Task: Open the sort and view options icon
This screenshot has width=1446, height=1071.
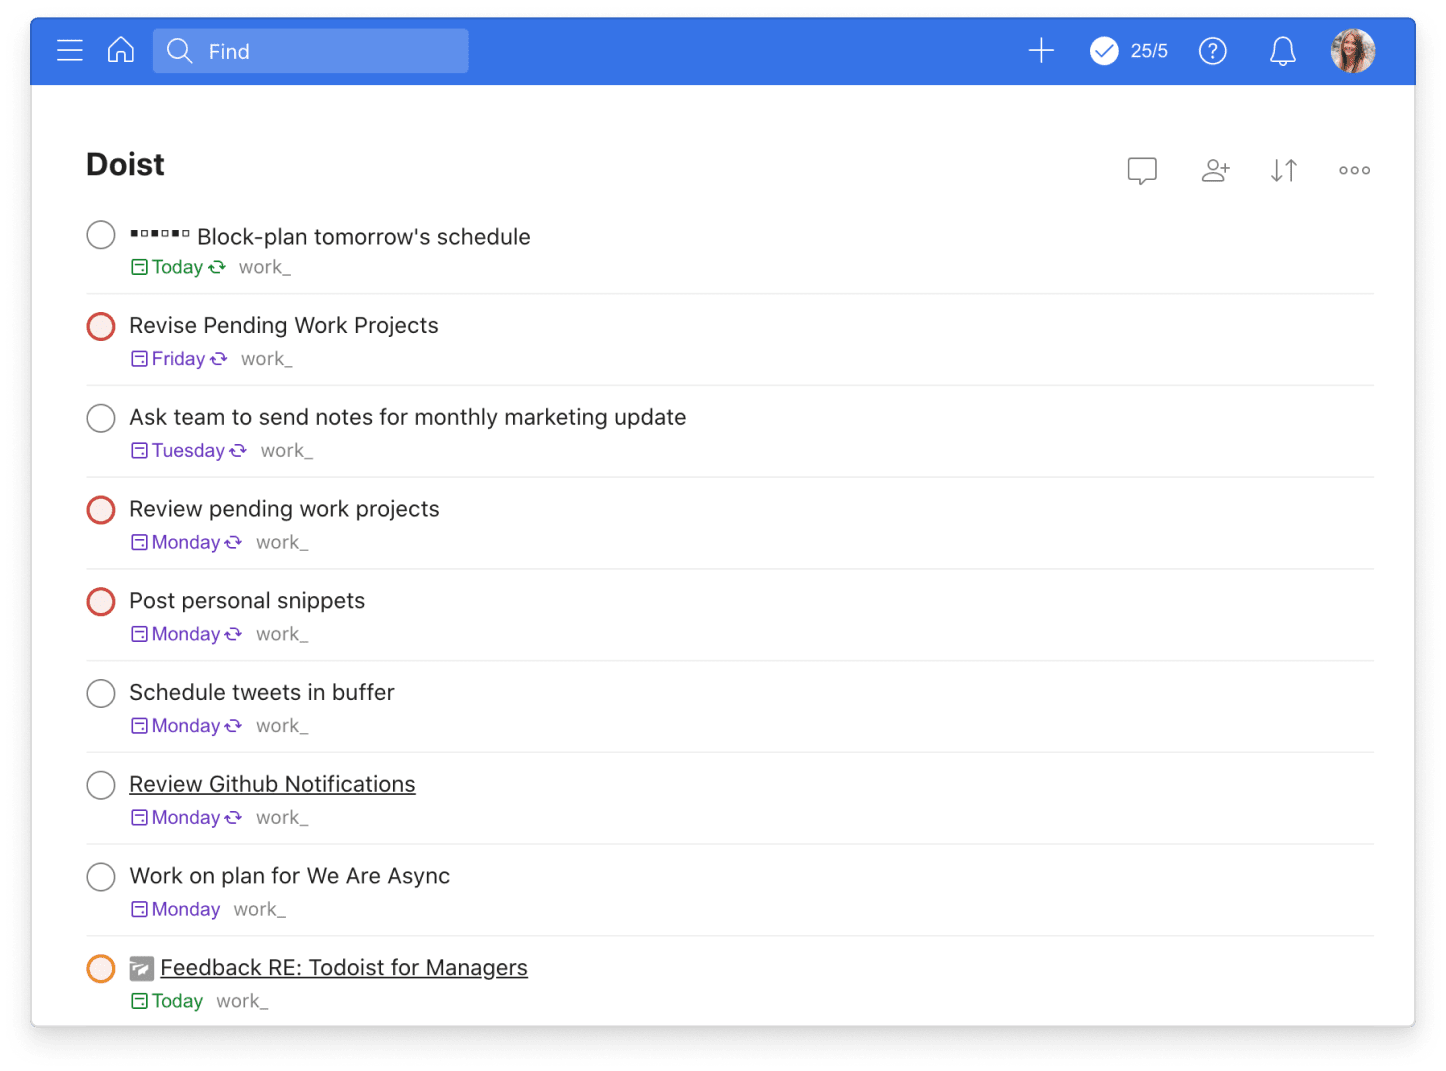Action: (x=1283, y=170)
